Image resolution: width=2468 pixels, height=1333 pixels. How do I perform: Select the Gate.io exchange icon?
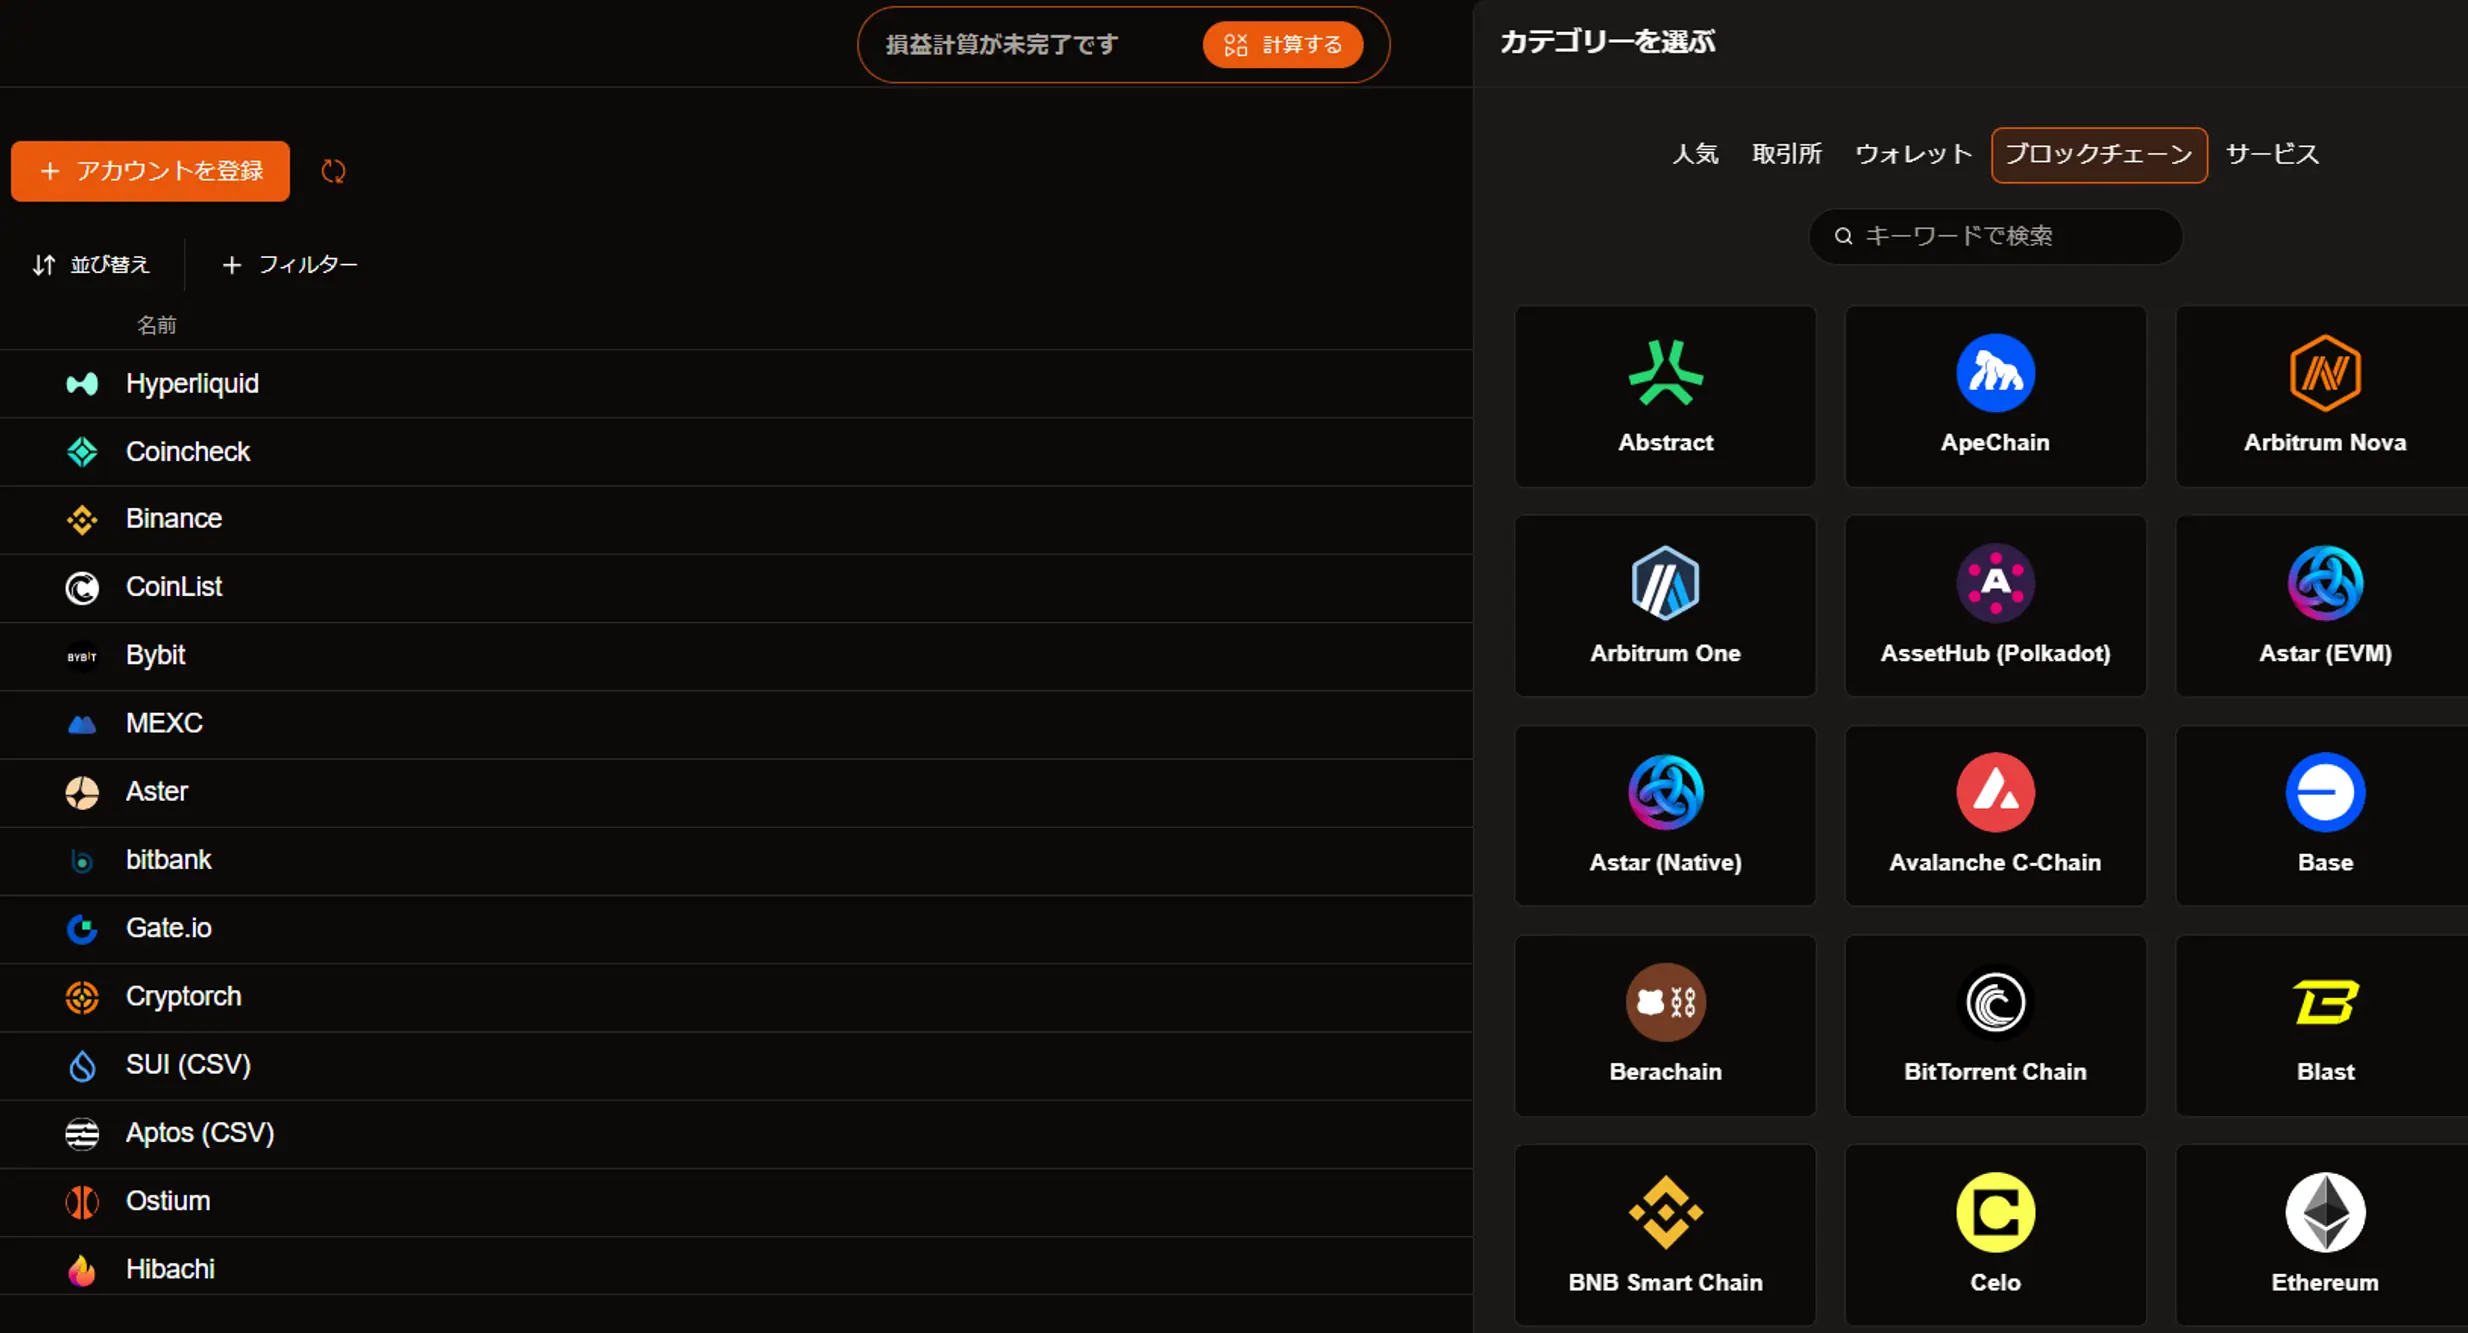81,928
